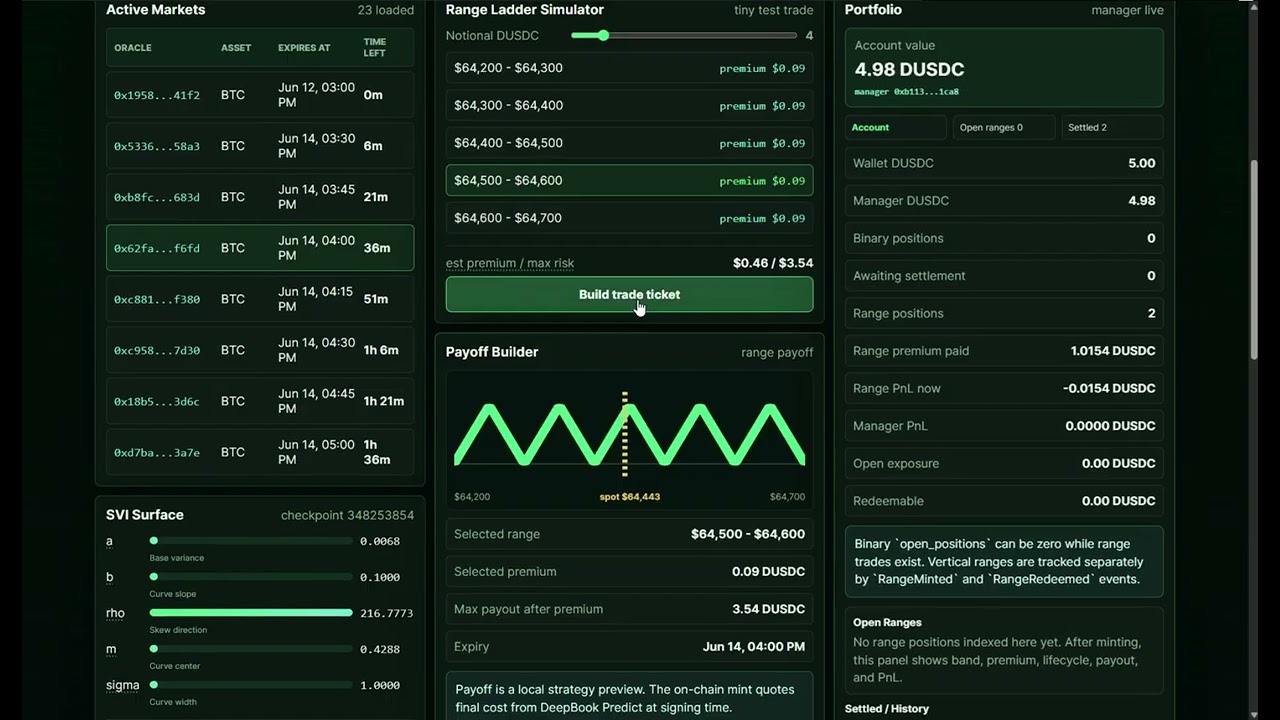The image size is (1280, 720).
Task: Click the Range PnL now value -0.0154 DUSDC
Action: coord(1109,388)
